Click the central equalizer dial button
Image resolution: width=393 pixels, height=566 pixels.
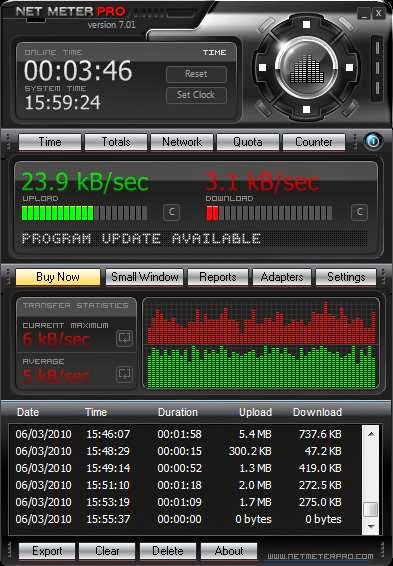click(306, 68)
